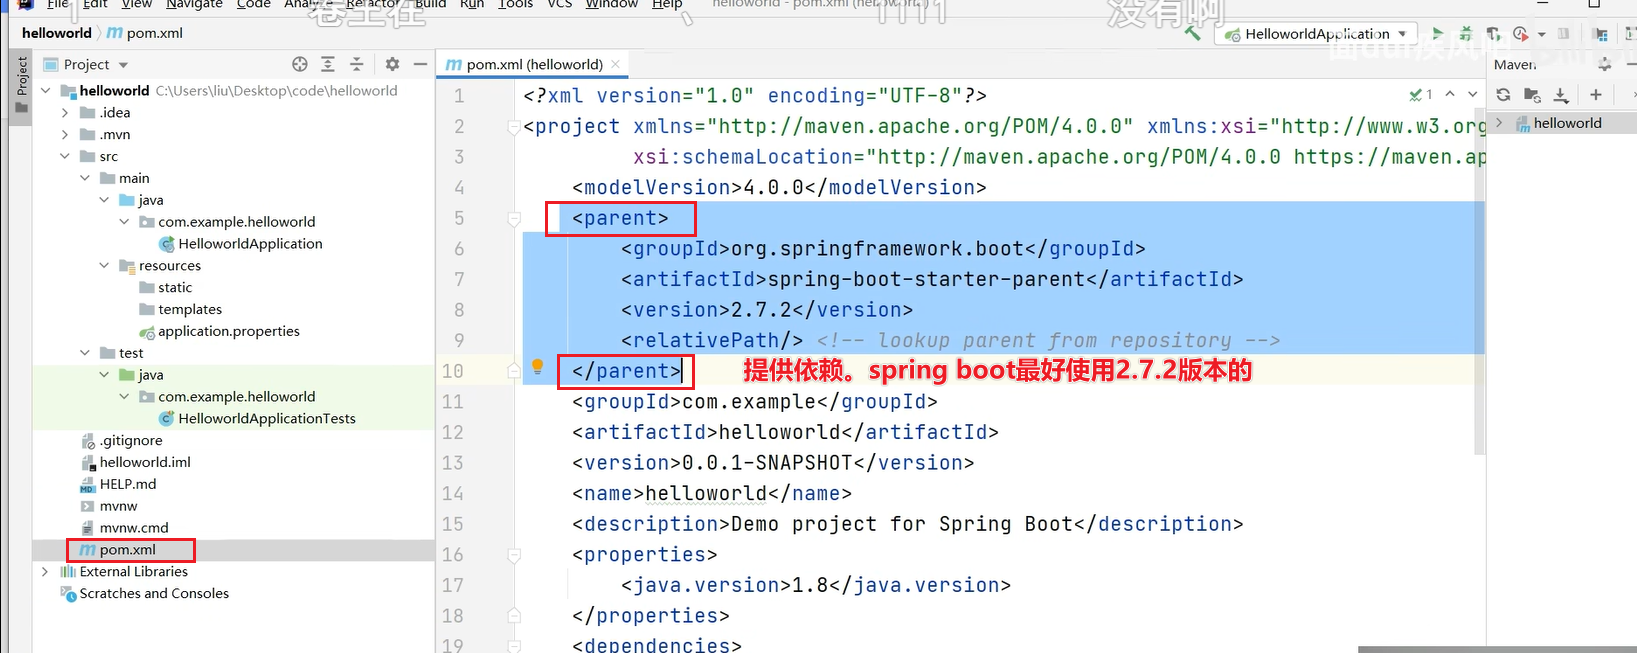Expand External Libraries node

click(x=45, y=572)
